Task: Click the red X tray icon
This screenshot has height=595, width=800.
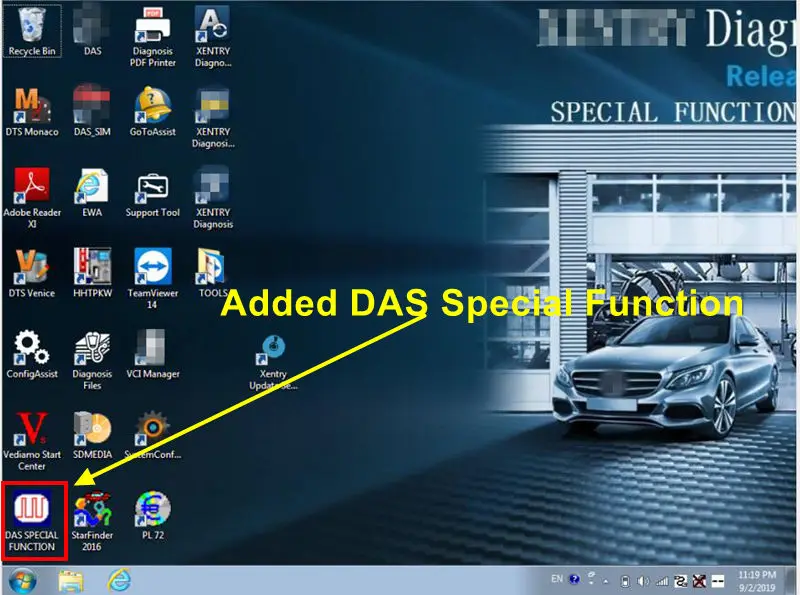Action: tap(699, 581)
